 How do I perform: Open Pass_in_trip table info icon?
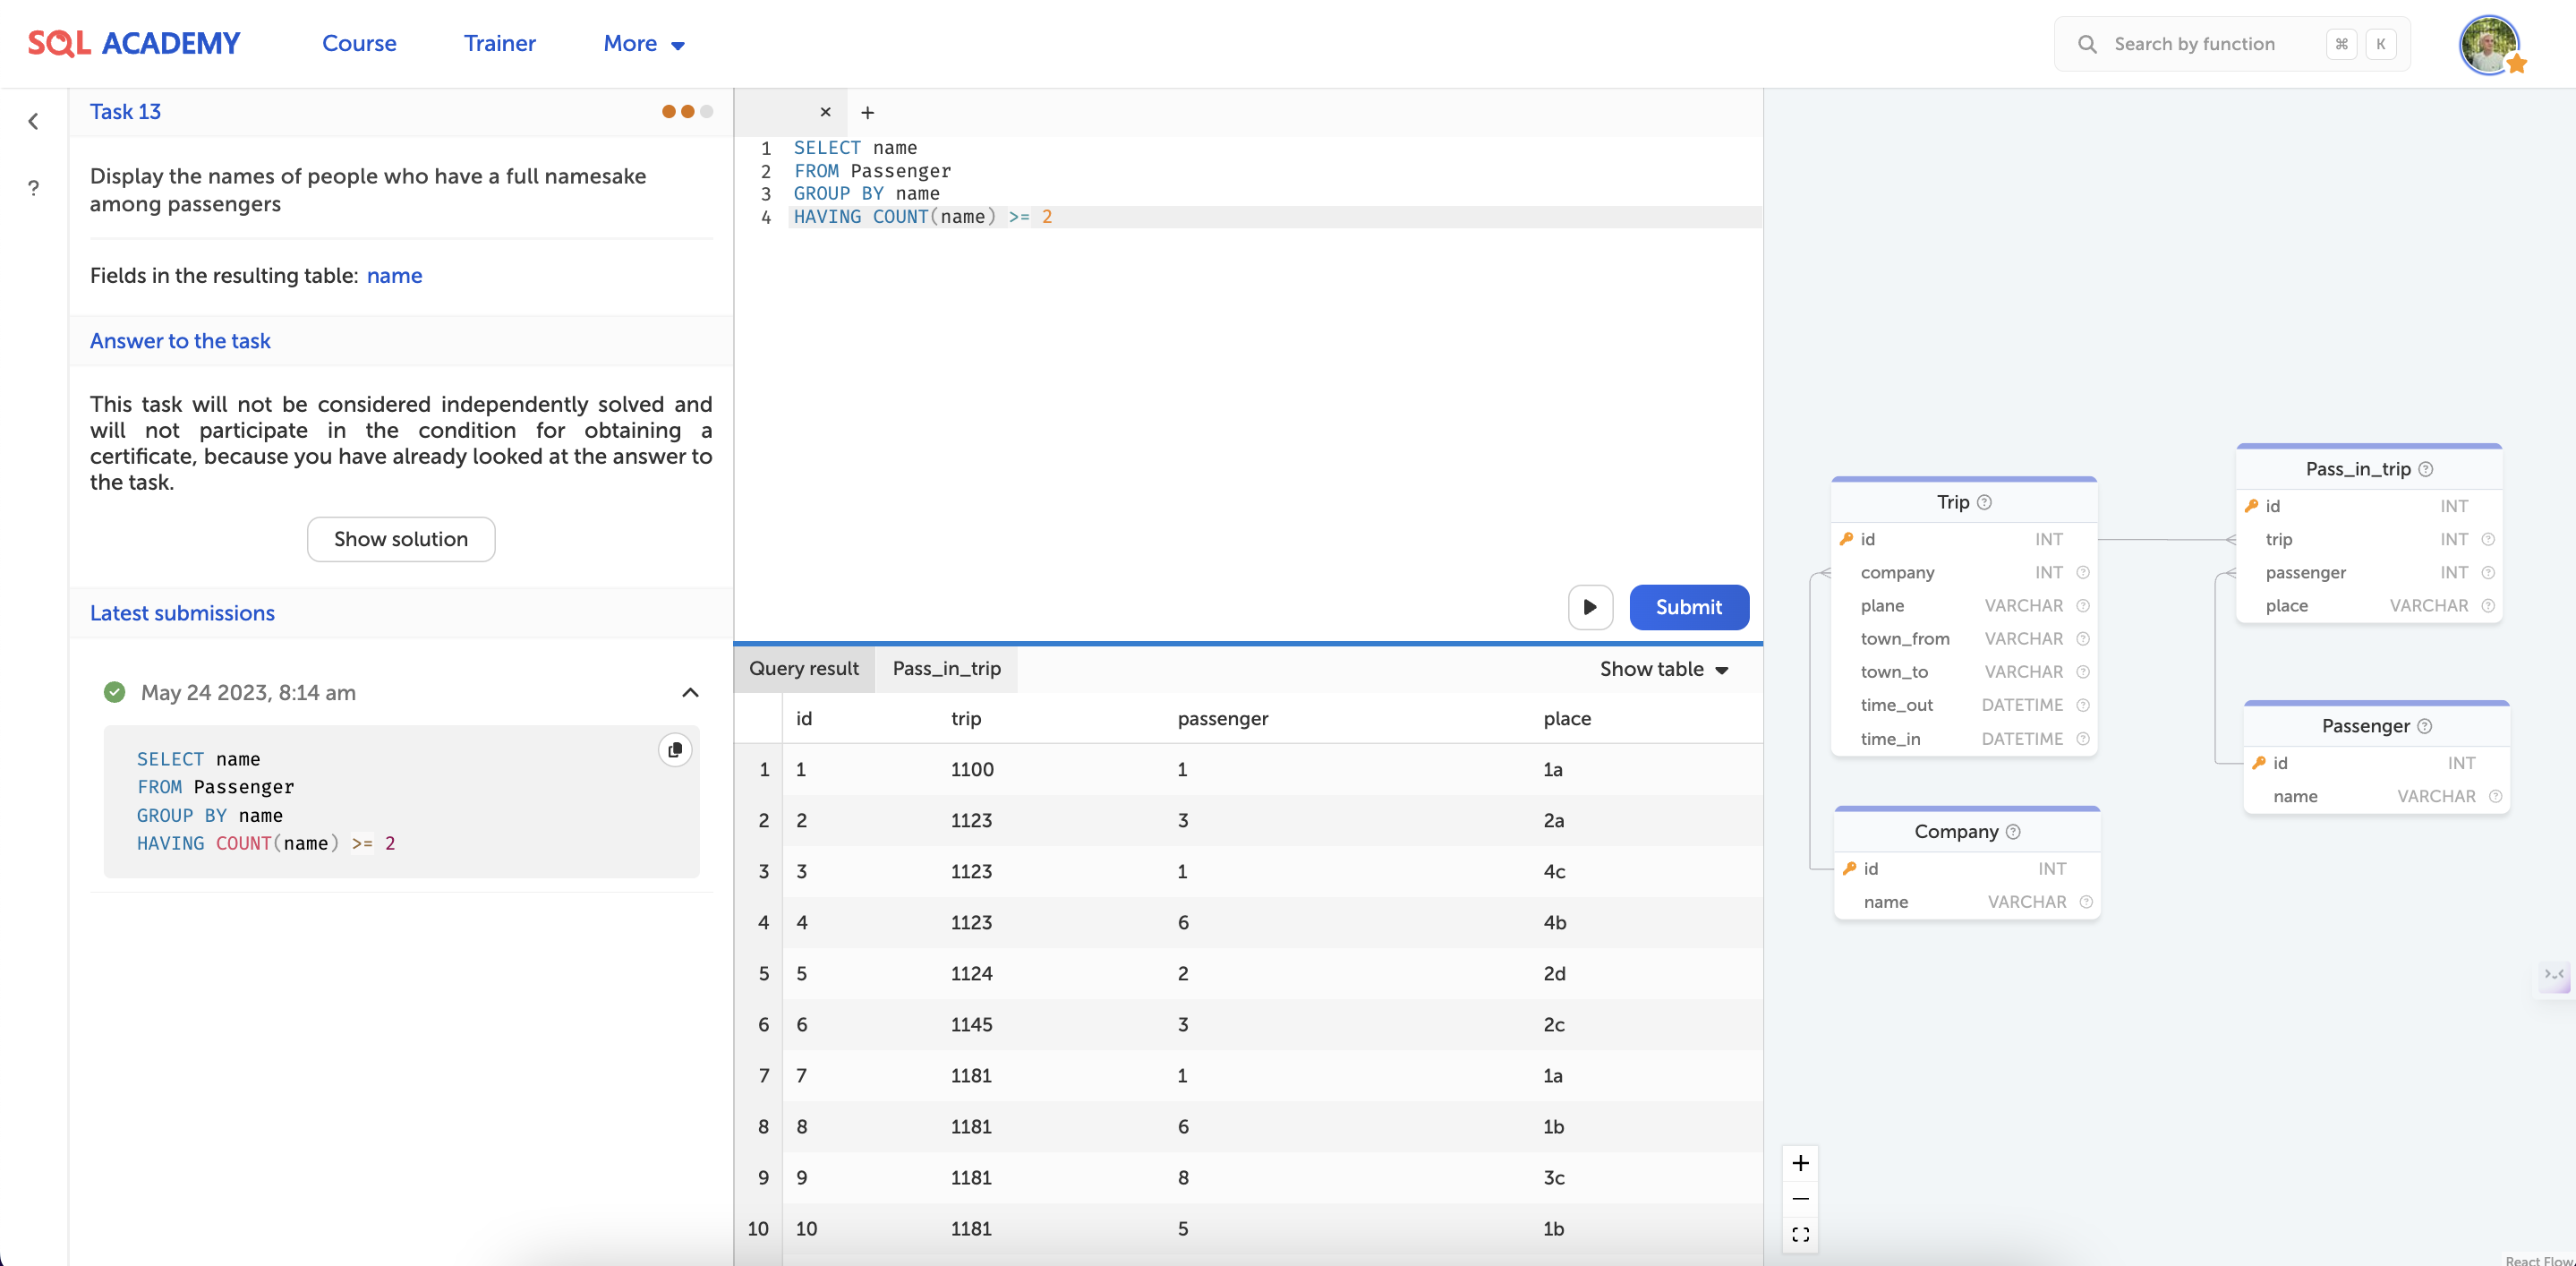(2425, 469)
